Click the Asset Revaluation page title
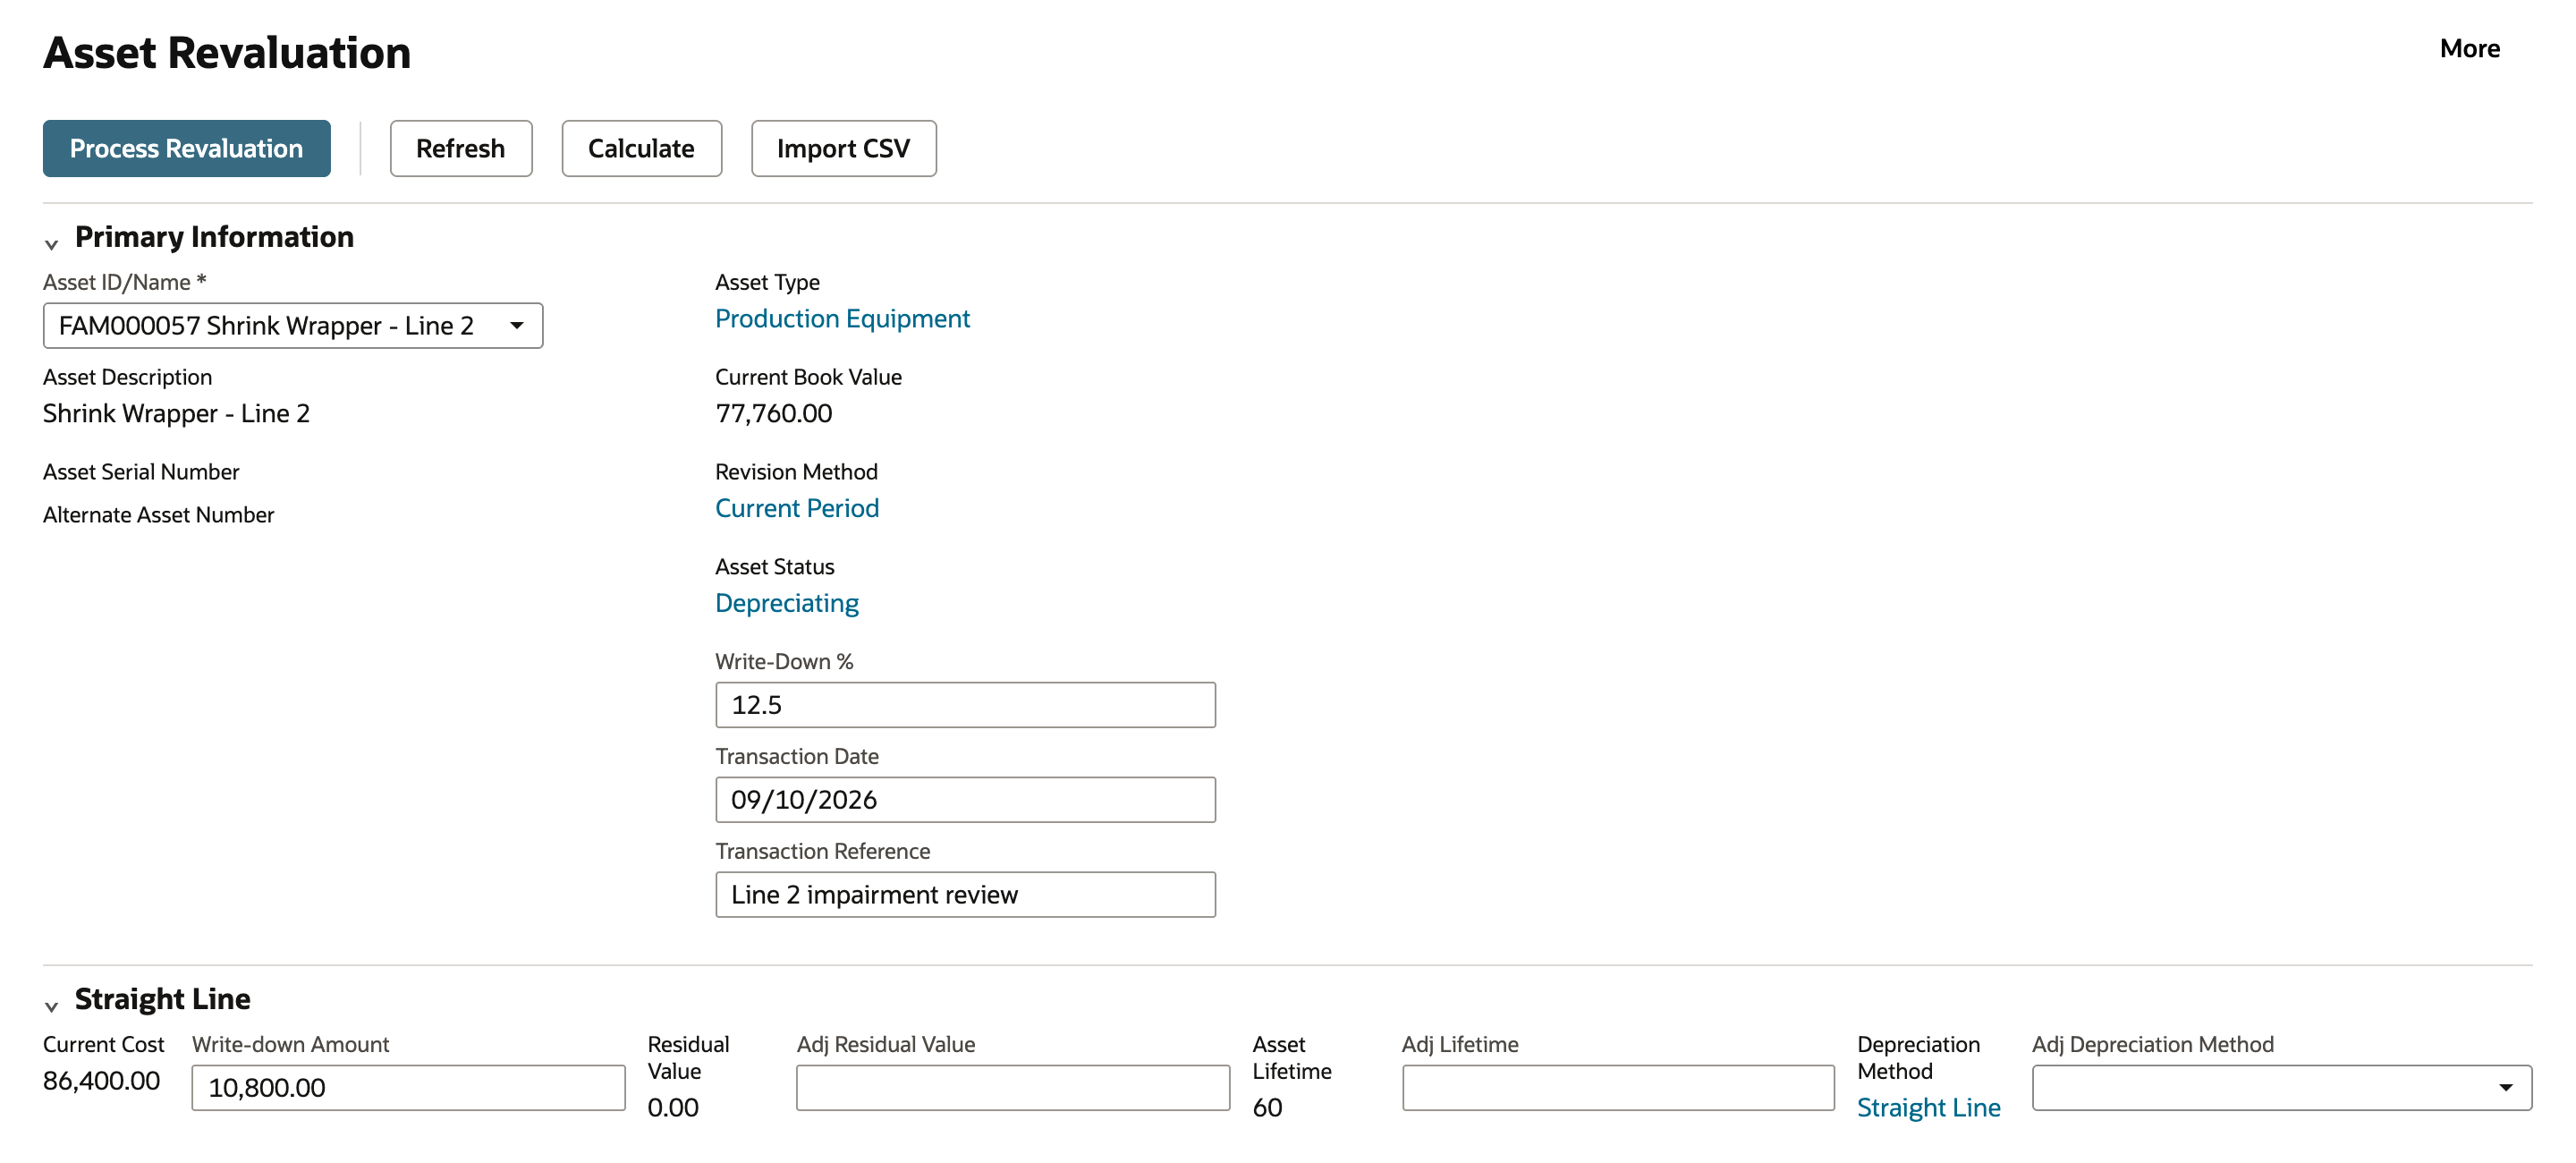This screenshot has width=2576, height=1163. (x=227, y=52)
